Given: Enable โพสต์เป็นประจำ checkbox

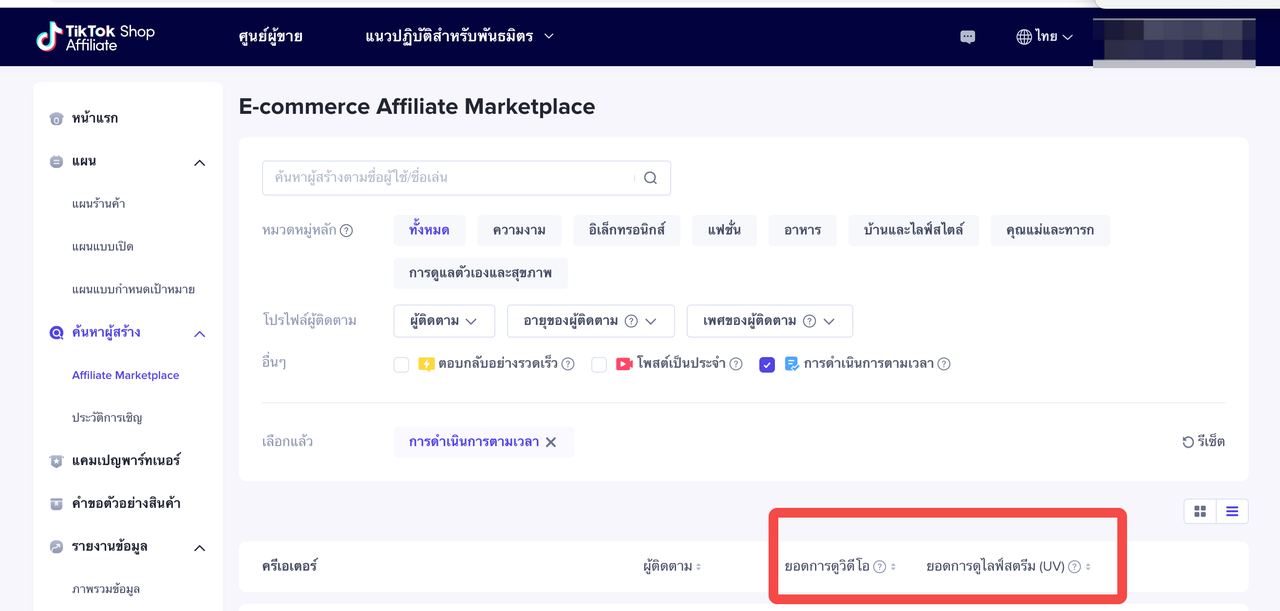Looking at the screenshot, I should (599, 365).
